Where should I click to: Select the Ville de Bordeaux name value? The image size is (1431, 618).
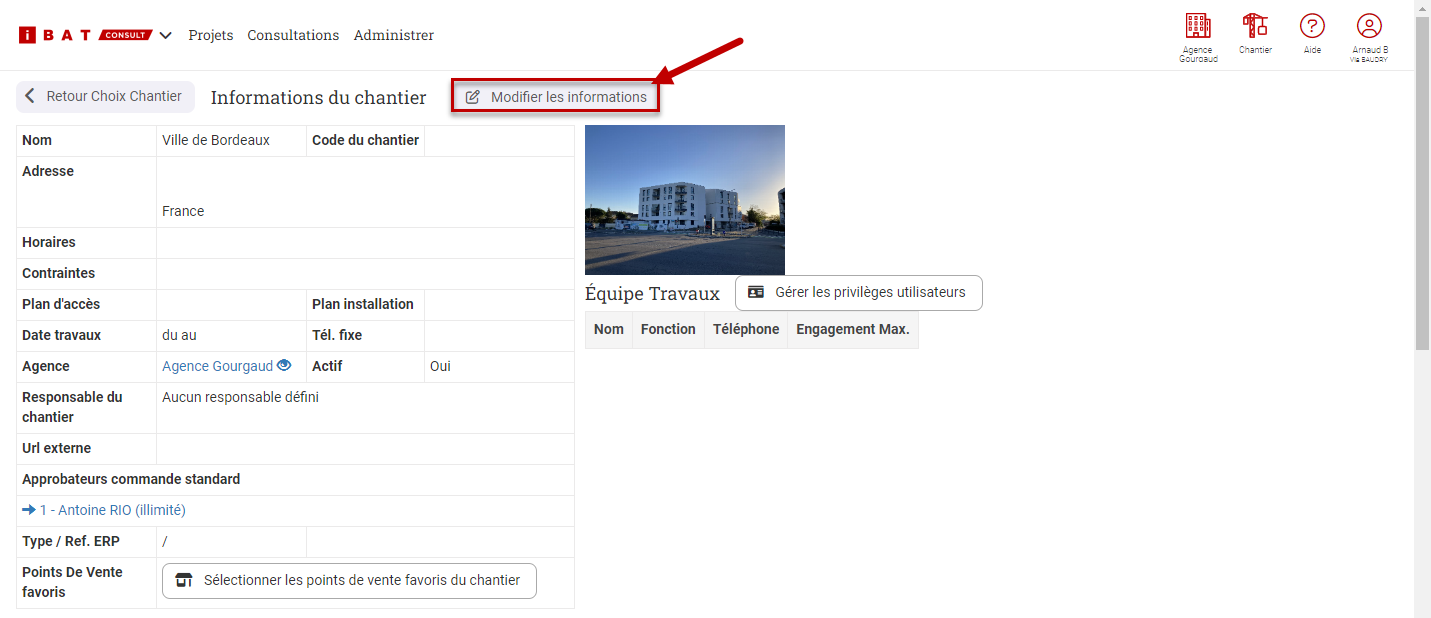tap(216, 141)
